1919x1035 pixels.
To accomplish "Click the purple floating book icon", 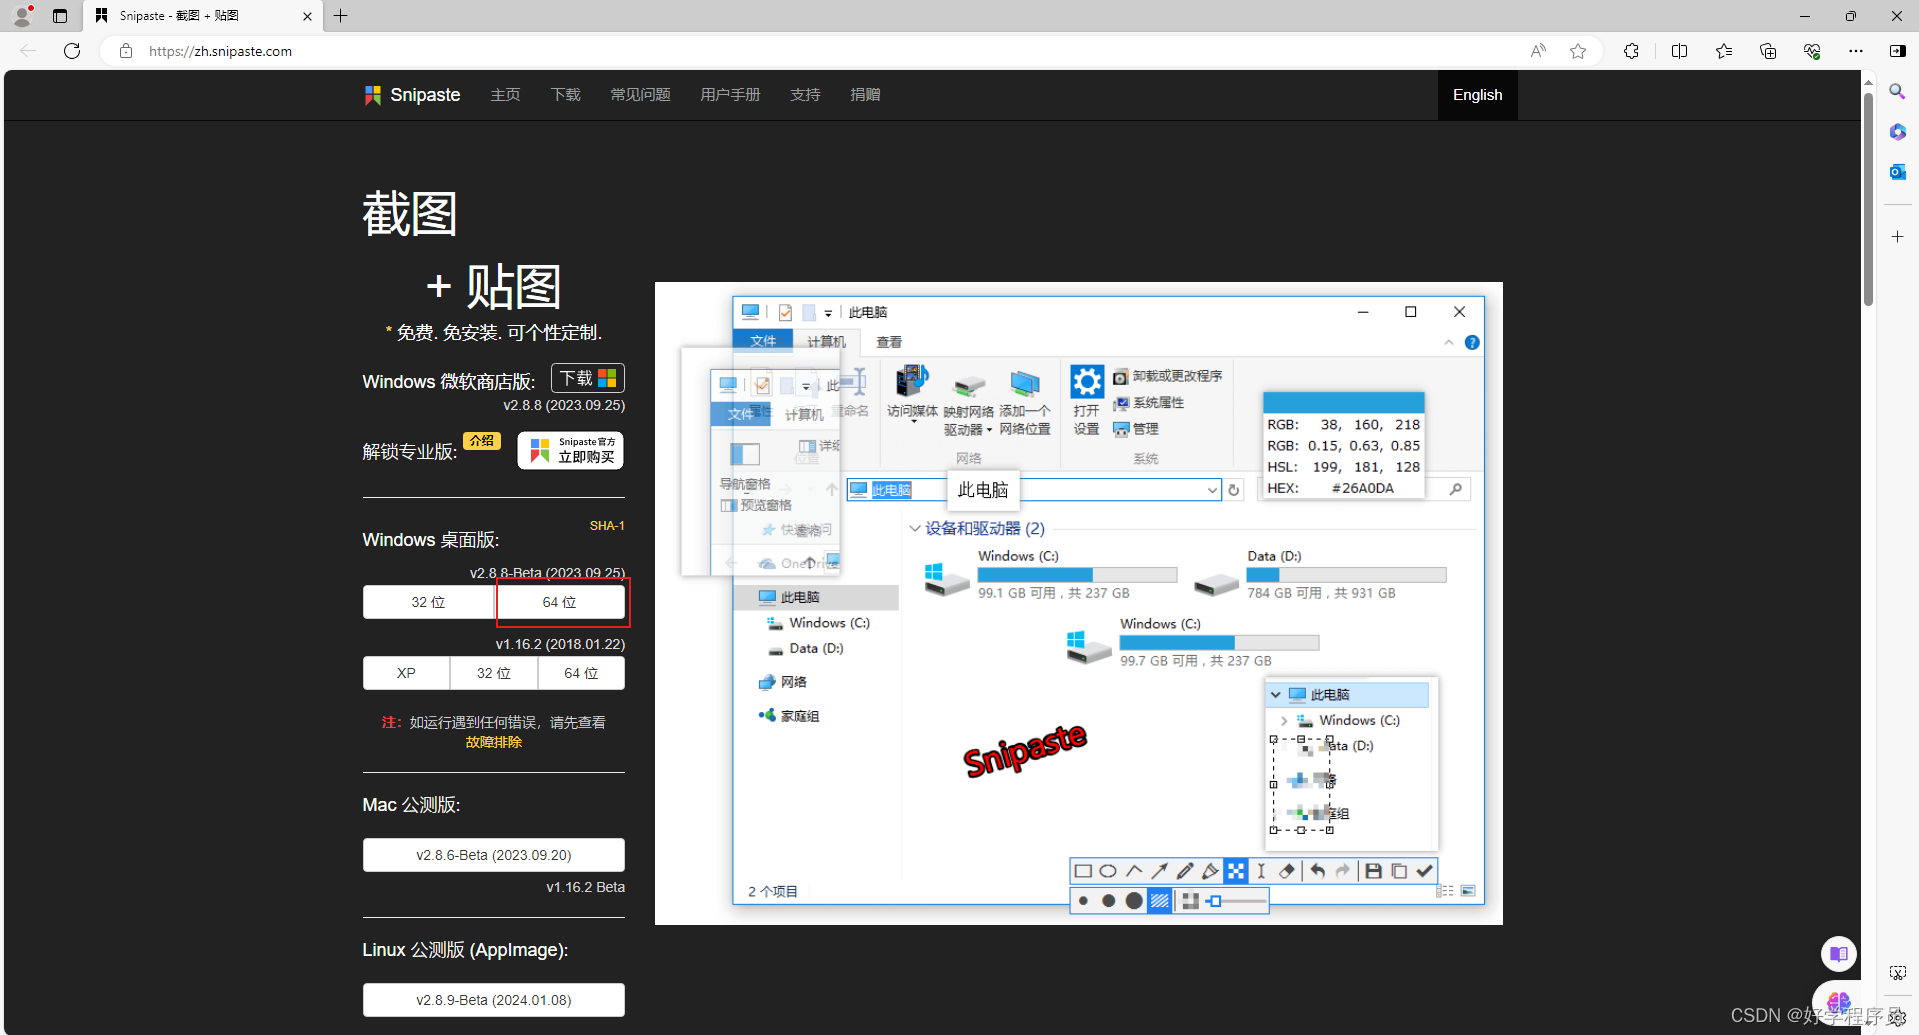I will tap(1838, 954).
